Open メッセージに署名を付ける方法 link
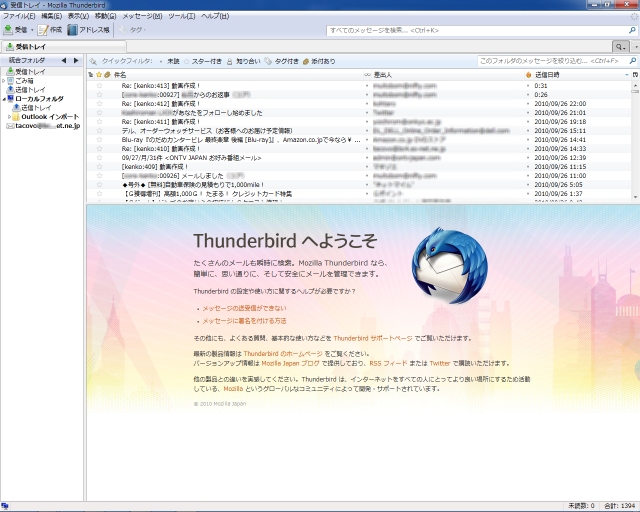The height and width of the screenshot is (512, 640). pos(244,321)
